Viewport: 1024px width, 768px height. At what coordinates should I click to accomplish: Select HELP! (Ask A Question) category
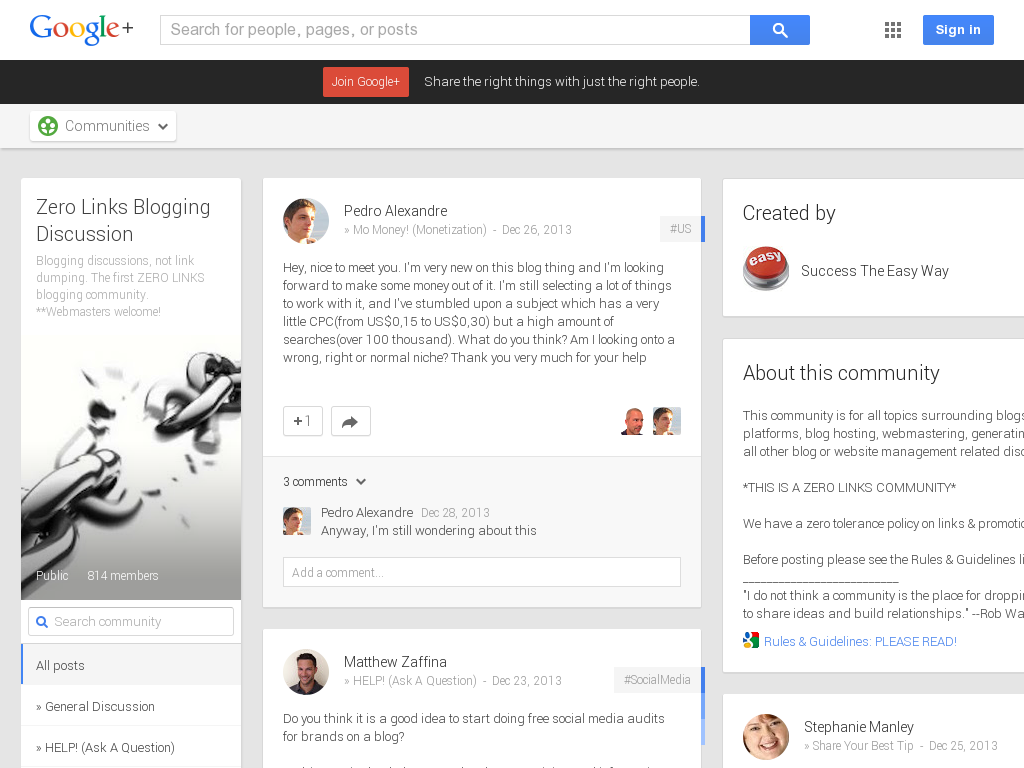click(x=131, y=748)
